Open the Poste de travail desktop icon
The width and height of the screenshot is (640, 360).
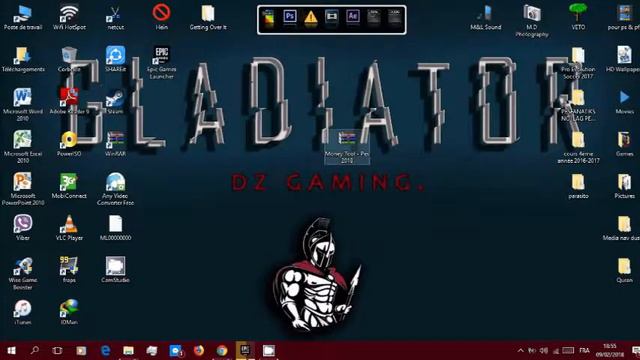pos(23,18)
